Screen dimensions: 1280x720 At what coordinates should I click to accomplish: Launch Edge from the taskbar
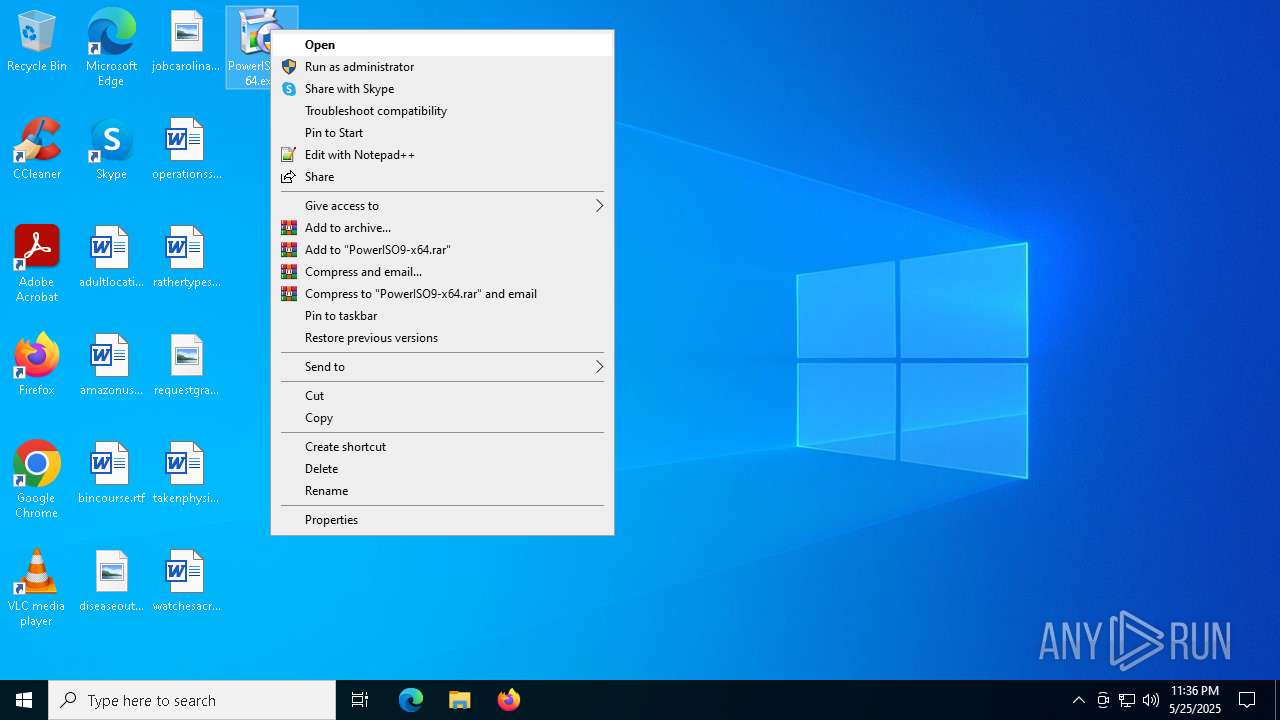[411, 700]
